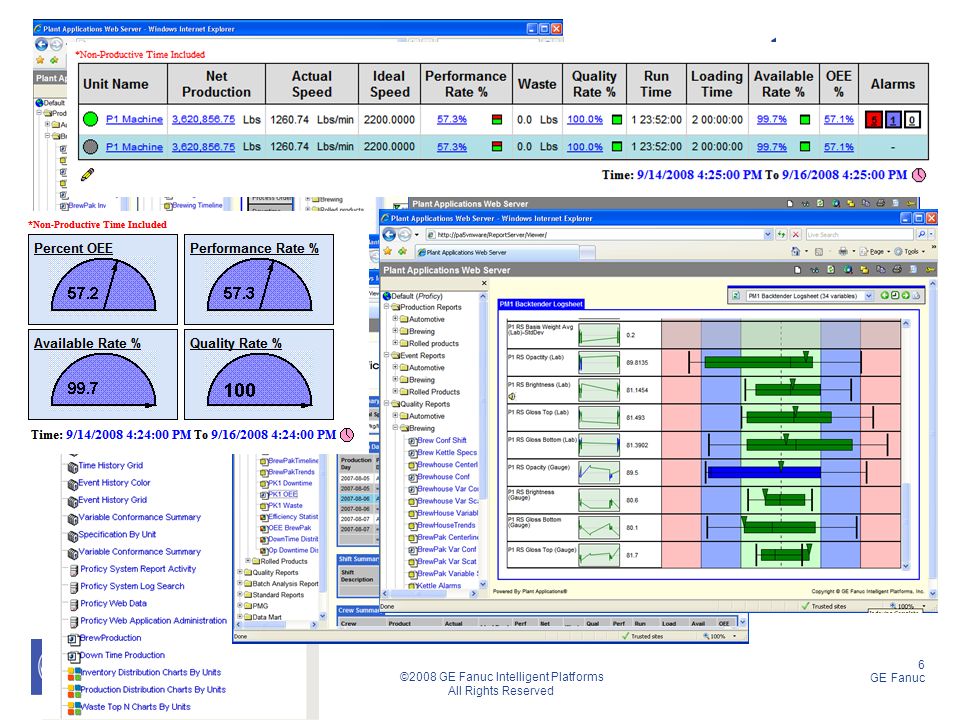960x720 pixels.
Task: Click the printer icon in Plant Applications bar
Action: (897, 270)
